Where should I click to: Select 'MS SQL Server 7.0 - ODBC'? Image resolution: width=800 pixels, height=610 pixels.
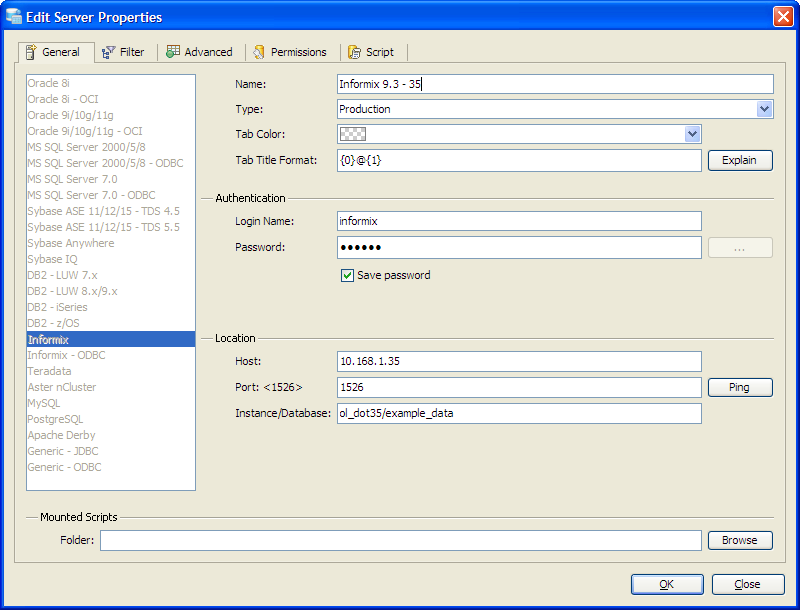(111, 195)
